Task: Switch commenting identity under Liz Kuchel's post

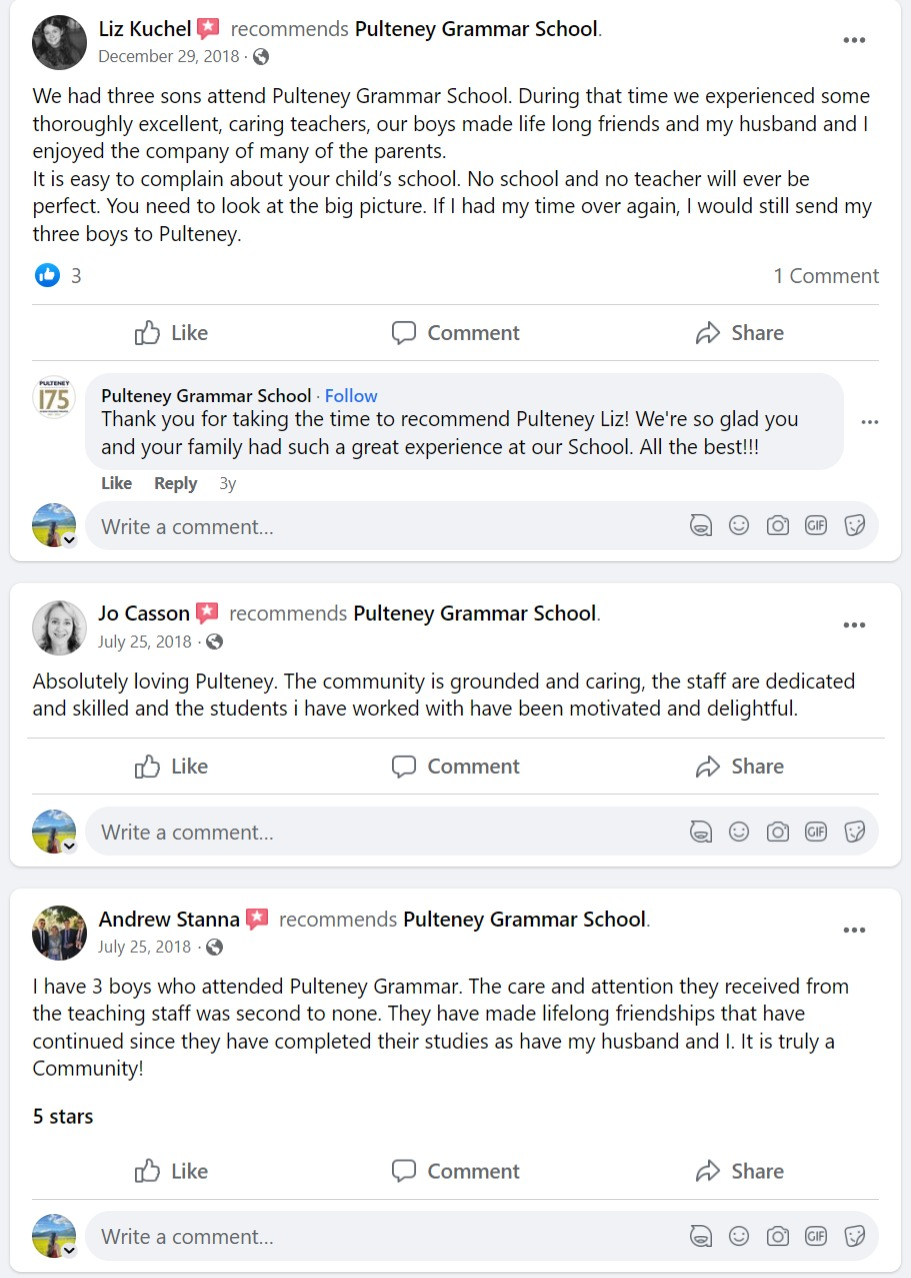Action: [69, 540]
